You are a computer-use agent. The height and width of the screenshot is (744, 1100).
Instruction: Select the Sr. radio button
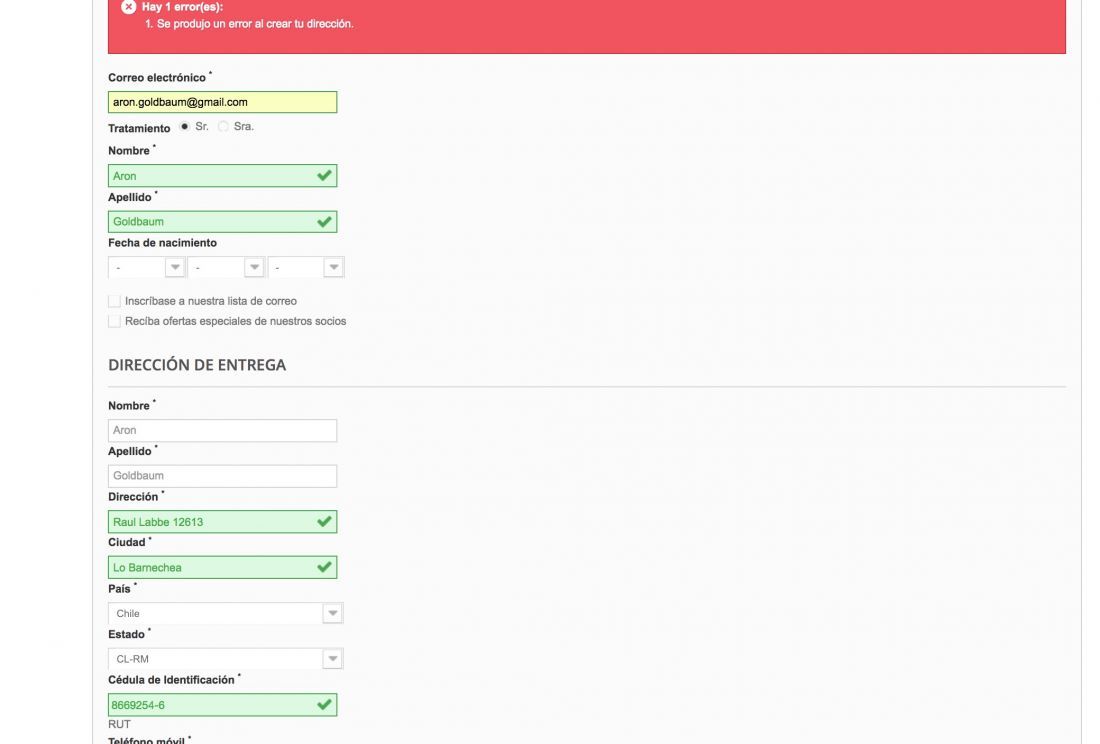point(185,126)
